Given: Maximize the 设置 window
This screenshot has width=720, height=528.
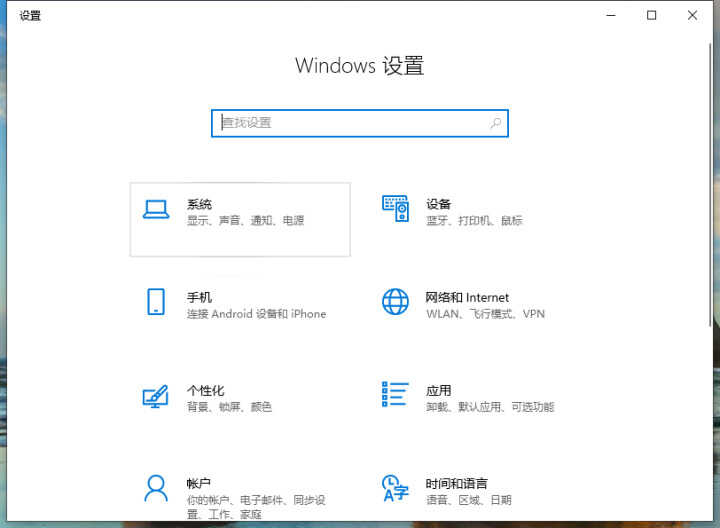Looking at the screenshot, I should [x=651, y=15].
